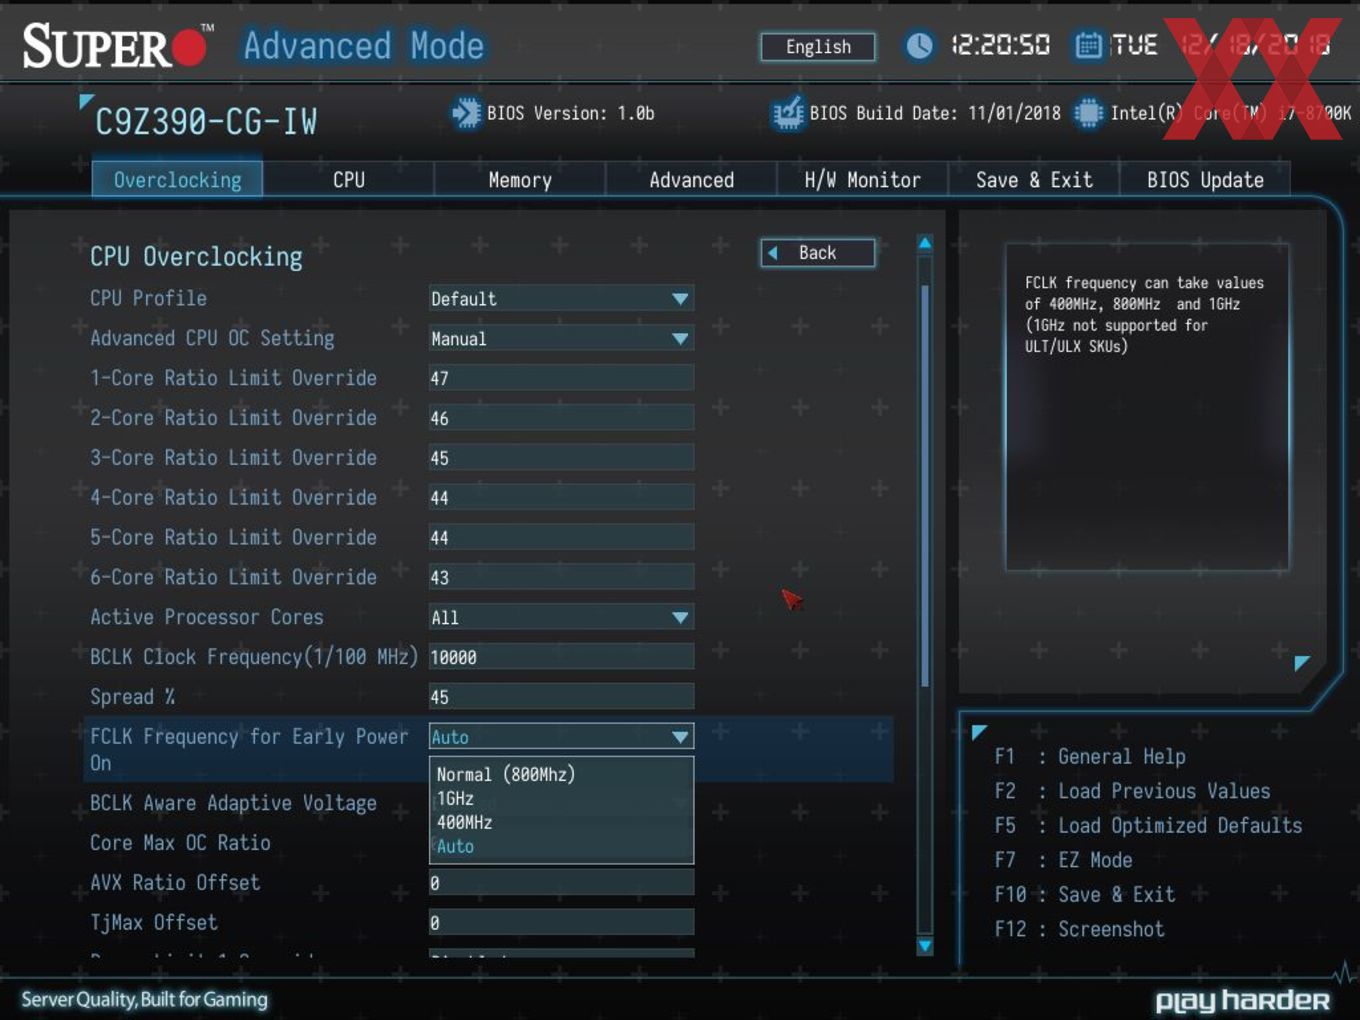Open the H/W Monitor tab

[x=862, y=180]
